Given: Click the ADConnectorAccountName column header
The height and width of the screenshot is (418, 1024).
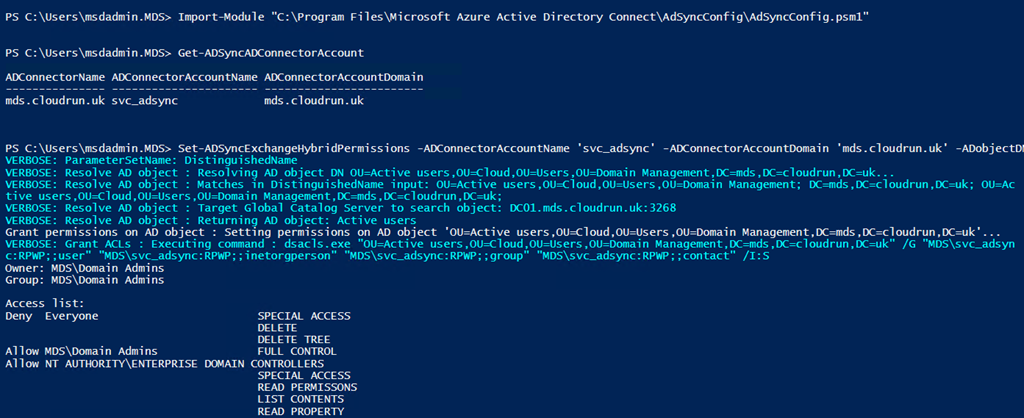Looking at the screenshot, I should click(x=183, y=76).
